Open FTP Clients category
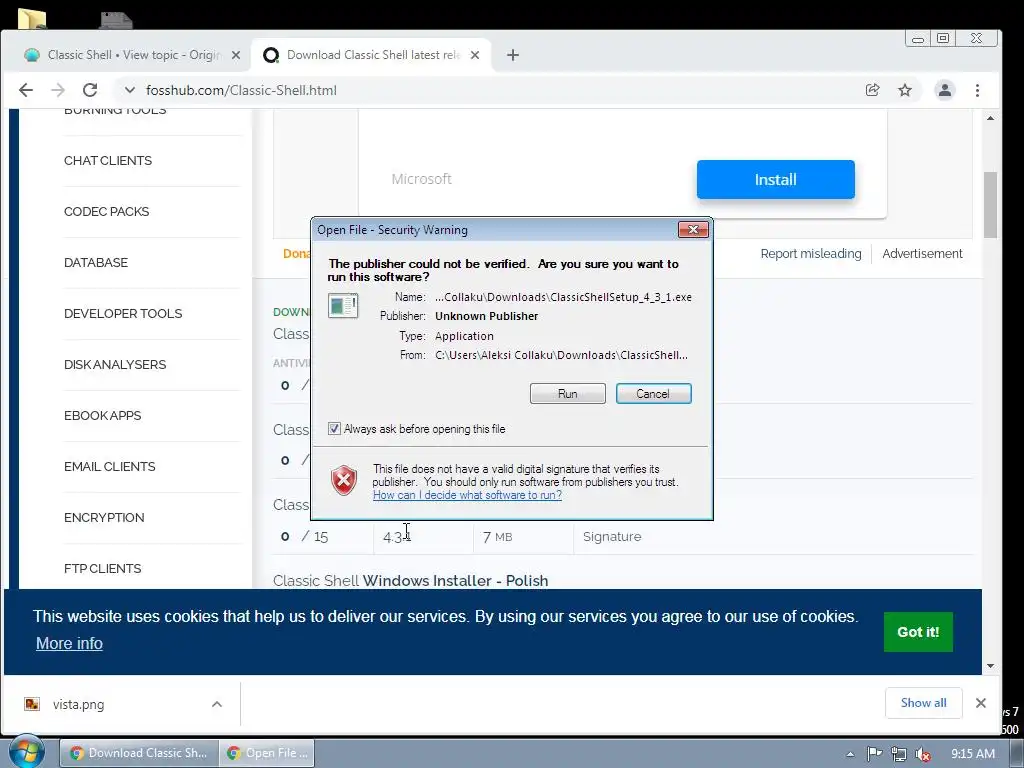Screen dimensions: 1024x768 (x=103, y=568)
